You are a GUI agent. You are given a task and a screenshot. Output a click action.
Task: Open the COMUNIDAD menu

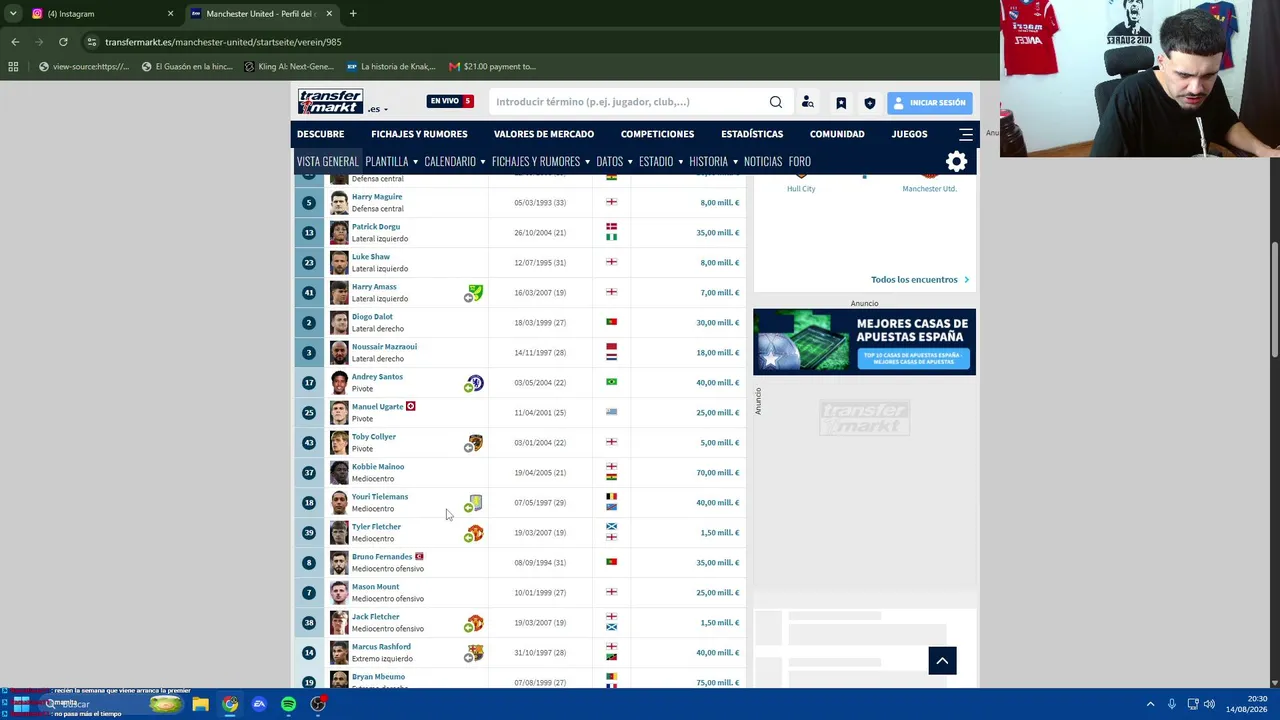(x=837, y=134)
